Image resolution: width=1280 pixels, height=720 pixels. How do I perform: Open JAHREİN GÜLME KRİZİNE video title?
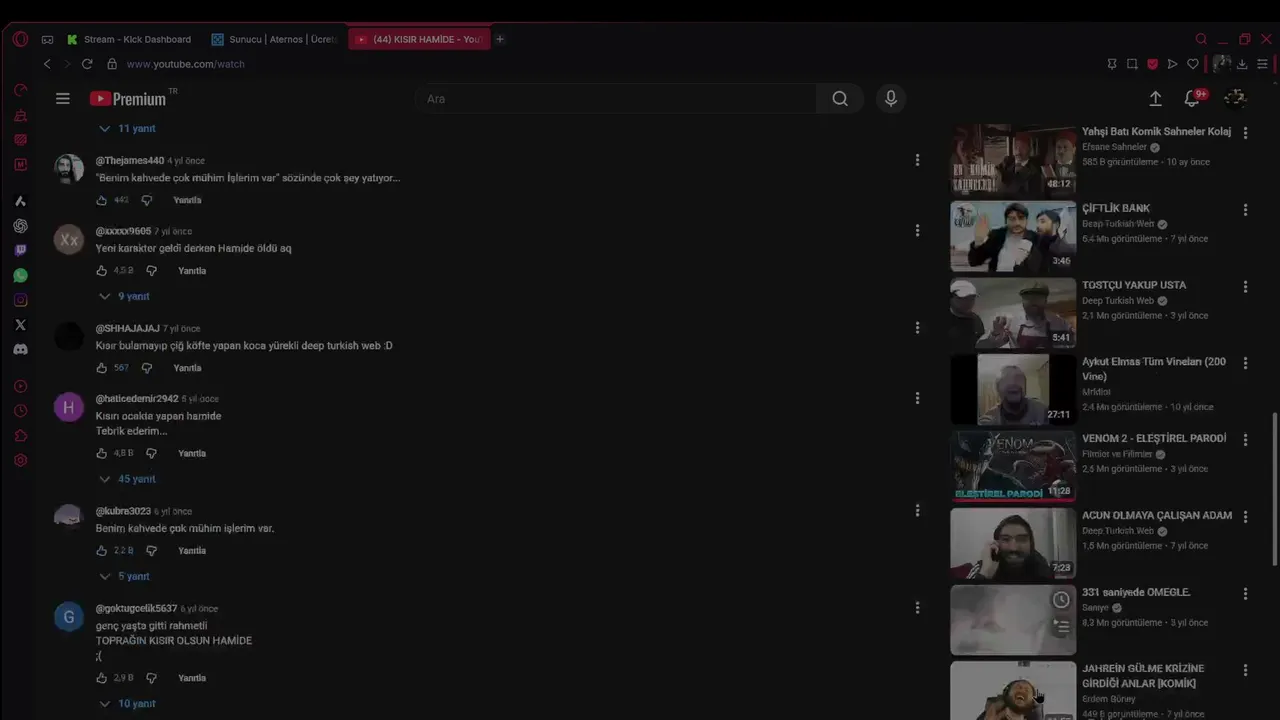point(1143,676)
